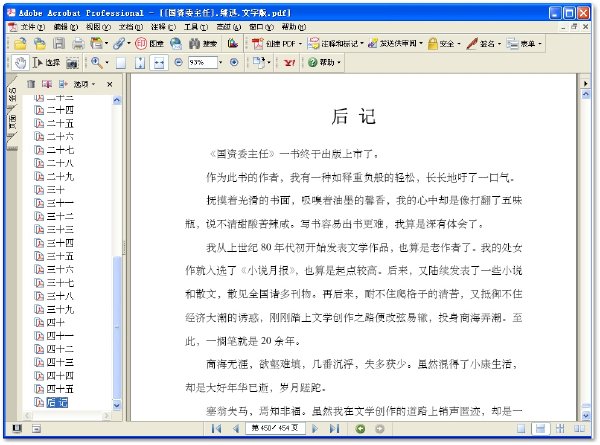Click the expand current bookmark icon
This screenshot has height=445, width=600.
[63, 84]
